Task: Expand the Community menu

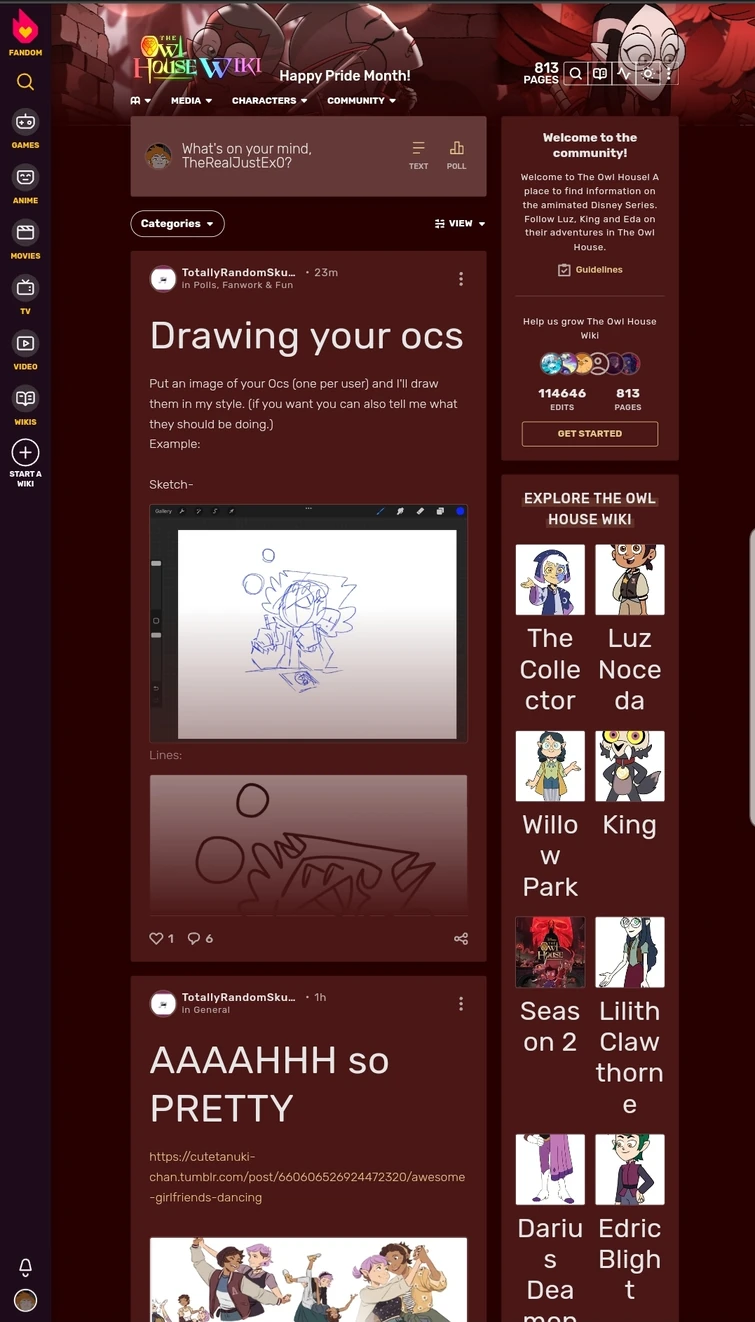Action: pos(361,101)
